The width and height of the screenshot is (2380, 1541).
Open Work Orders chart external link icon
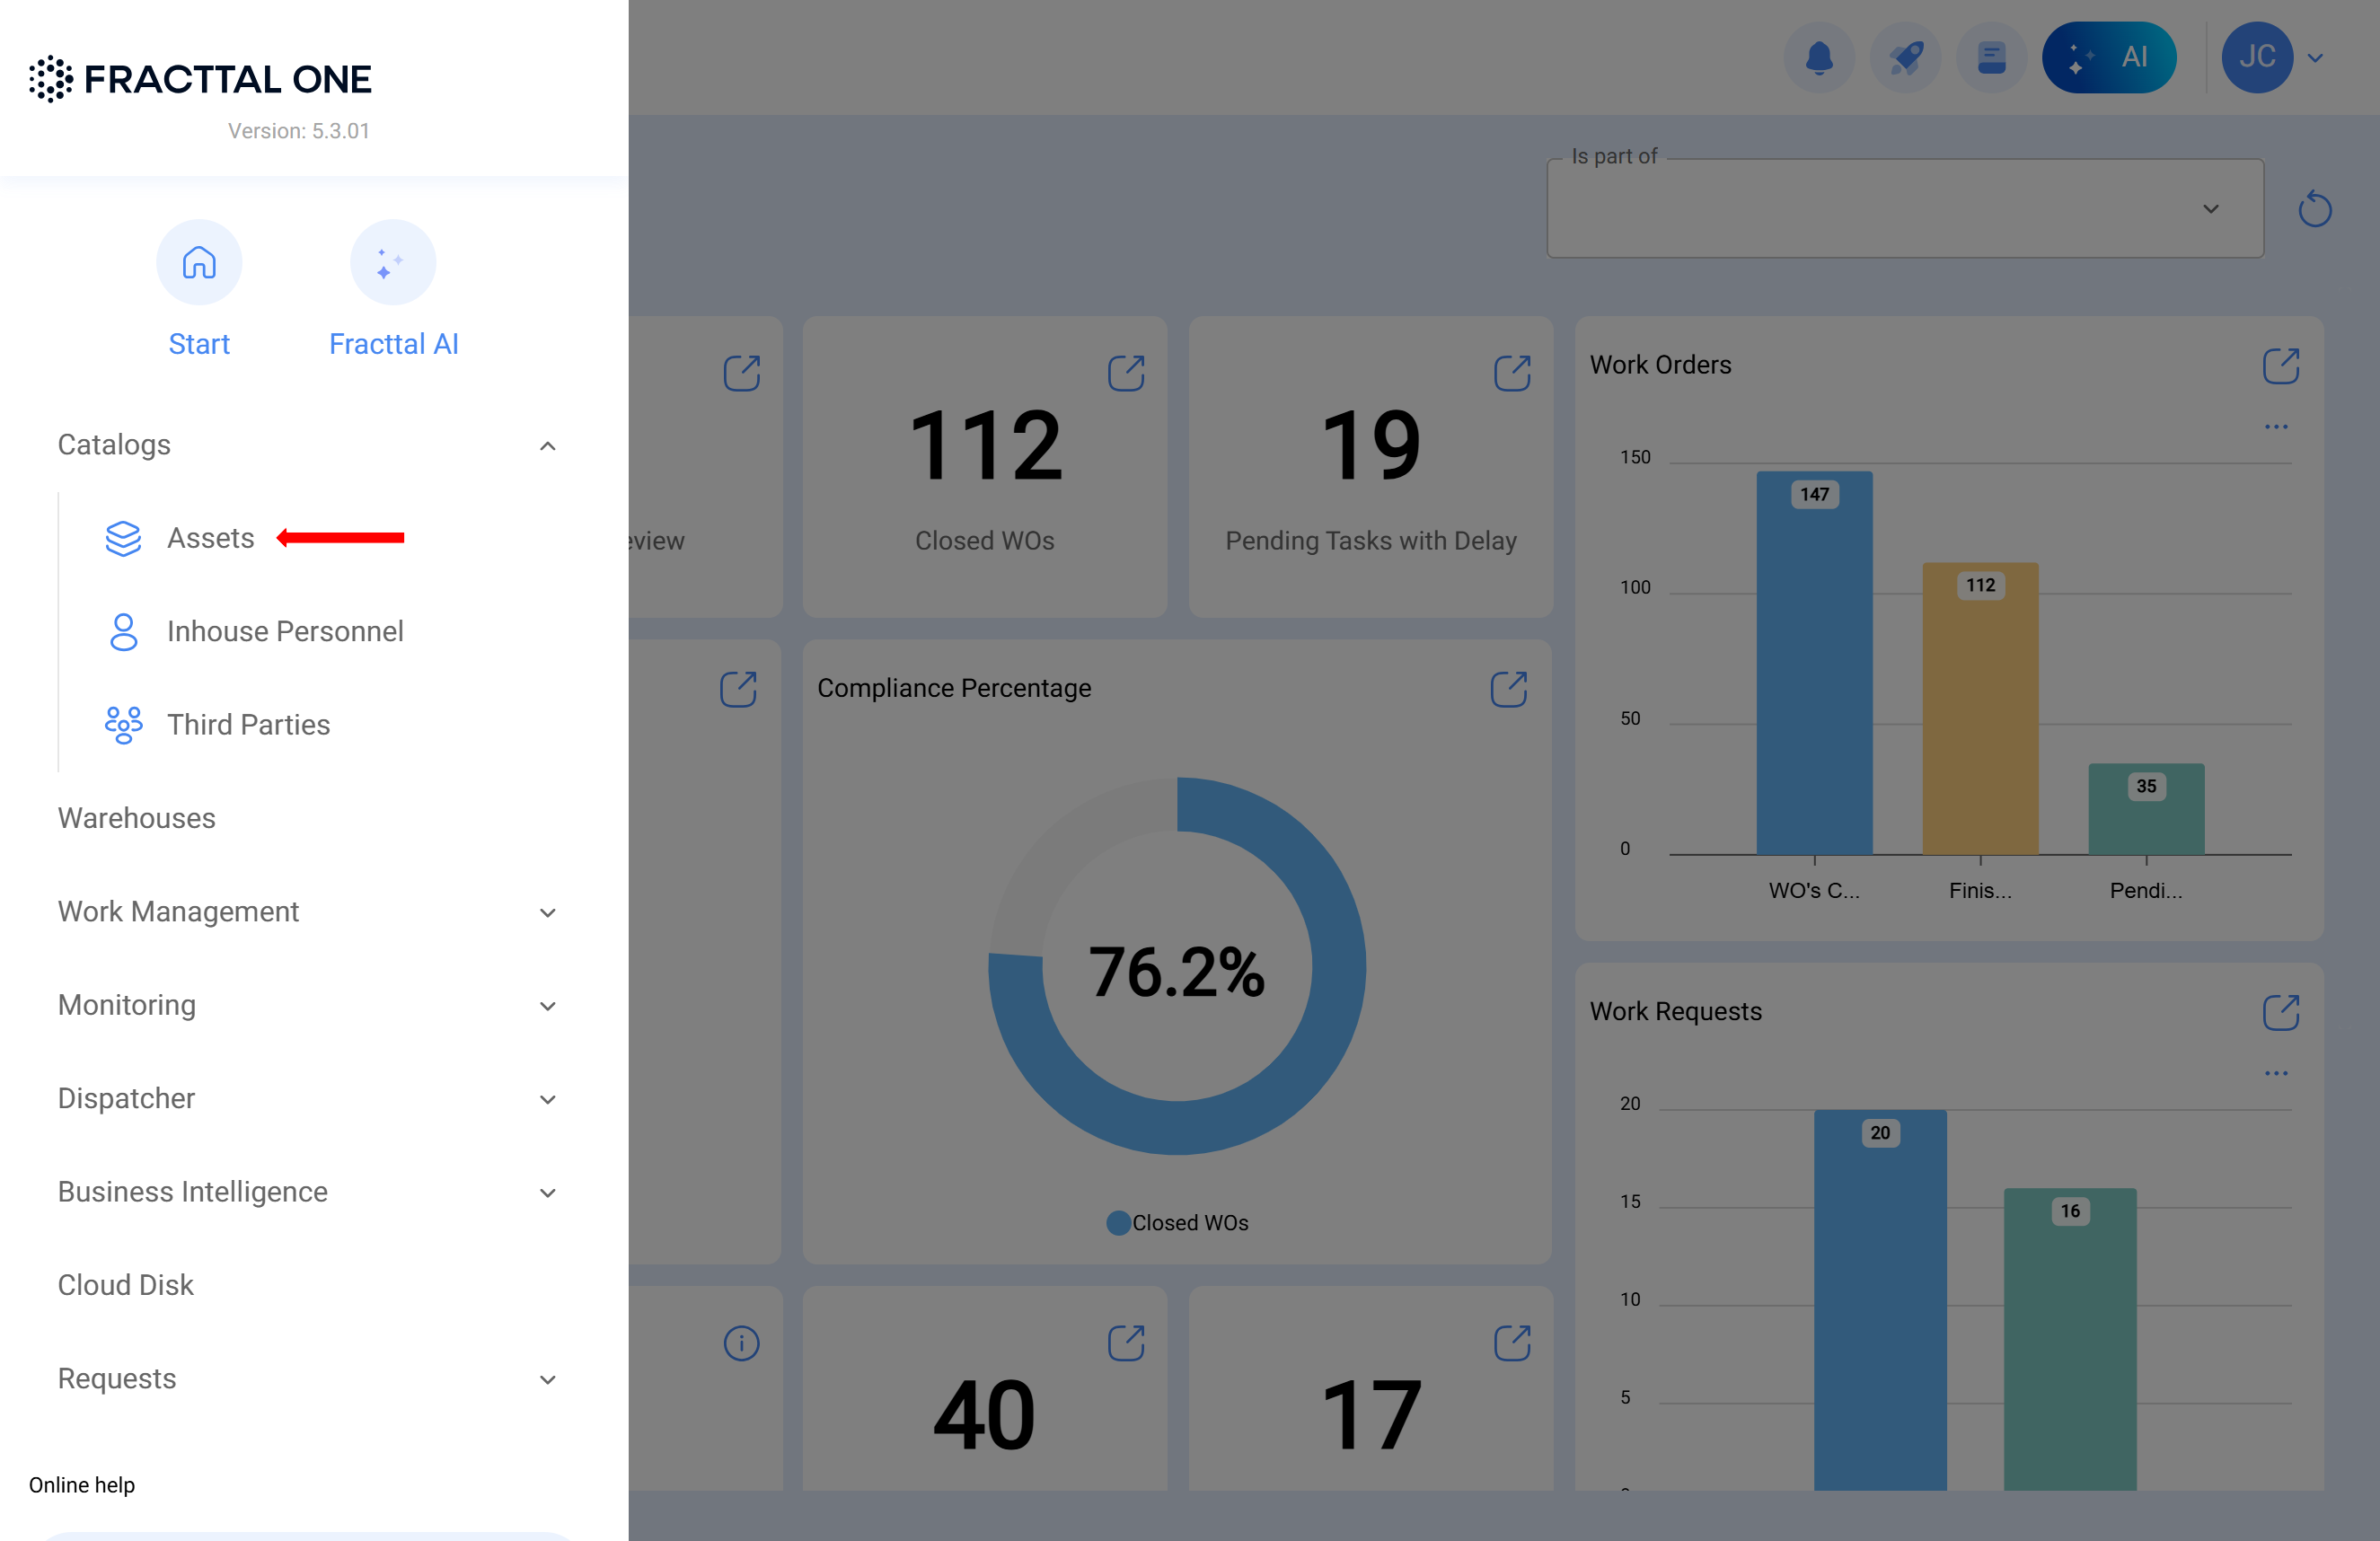2280,366
